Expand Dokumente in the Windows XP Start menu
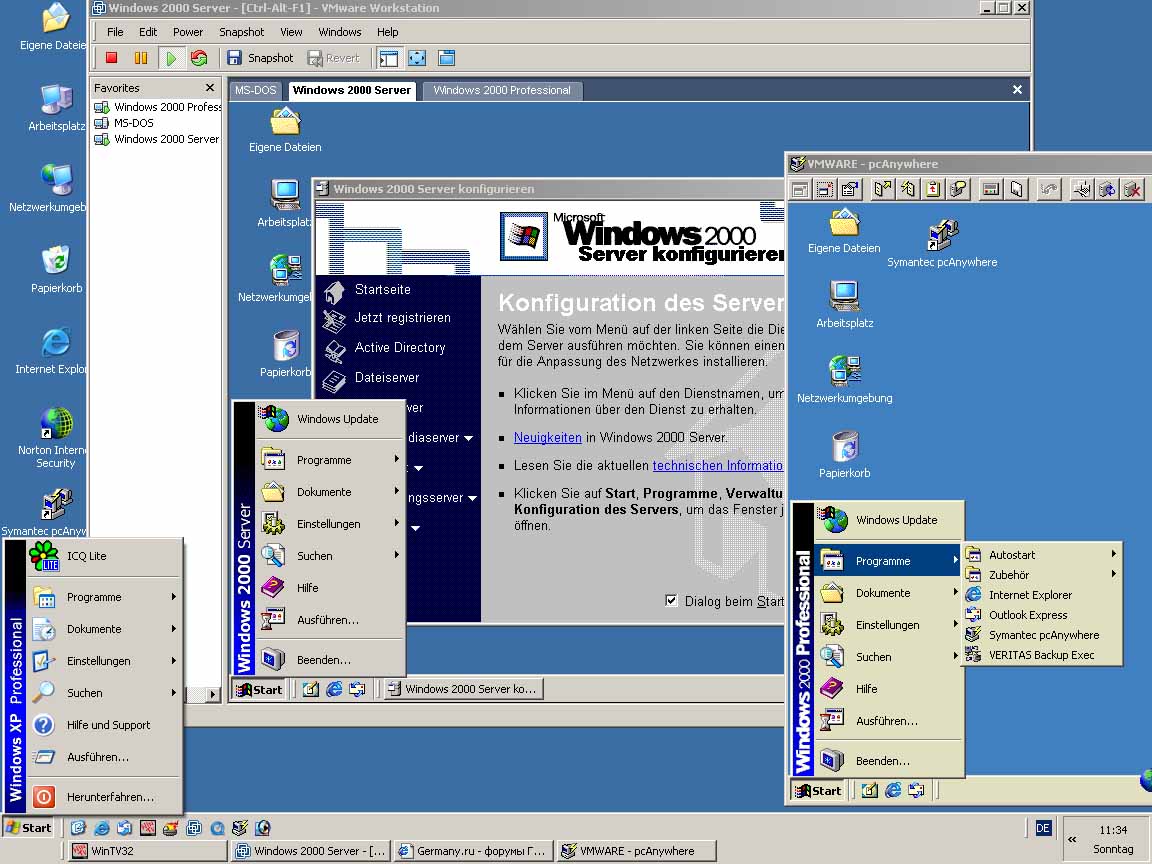The width and height of the screenshot is (1152, 864). (x=104, y=629)
